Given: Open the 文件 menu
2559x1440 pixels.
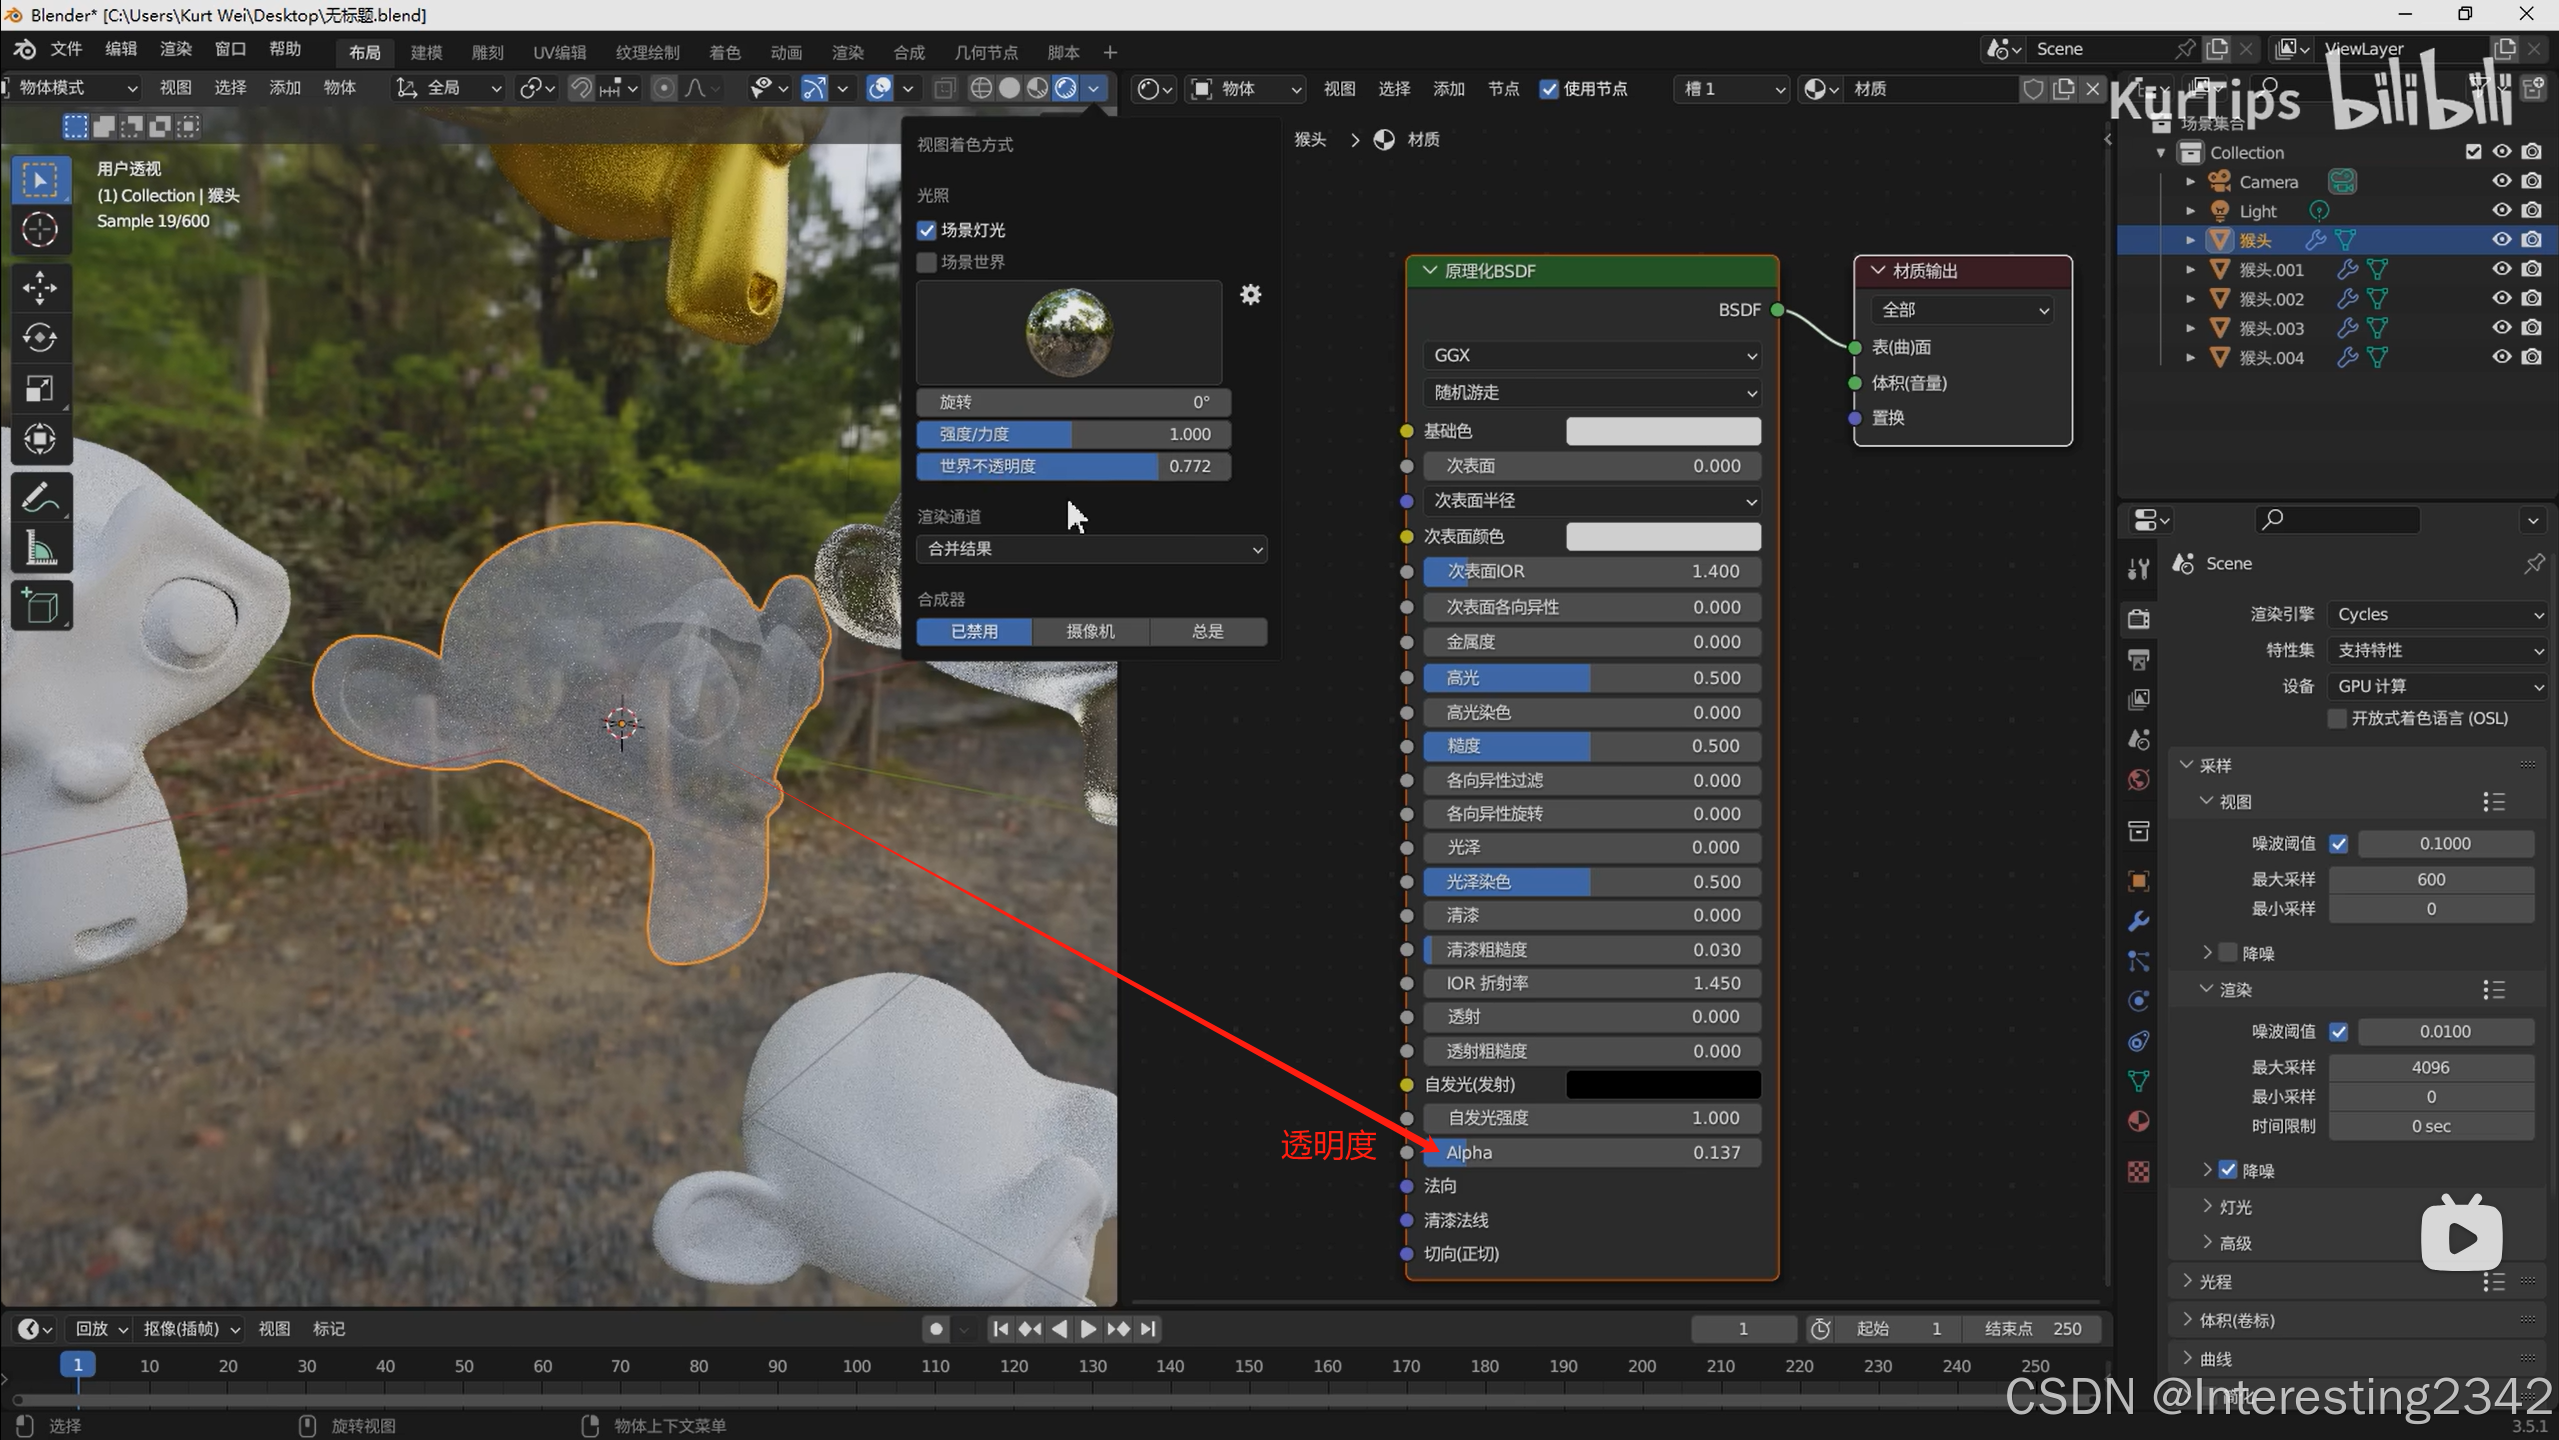Looking at the screenshot, I should 66,49.
